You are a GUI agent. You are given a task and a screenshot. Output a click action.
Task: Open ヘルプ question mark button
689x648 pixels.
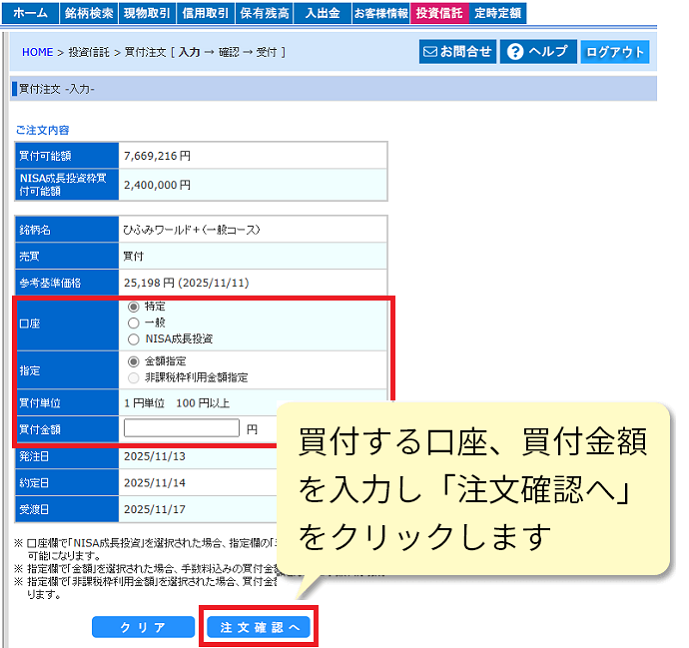point(537,52)
